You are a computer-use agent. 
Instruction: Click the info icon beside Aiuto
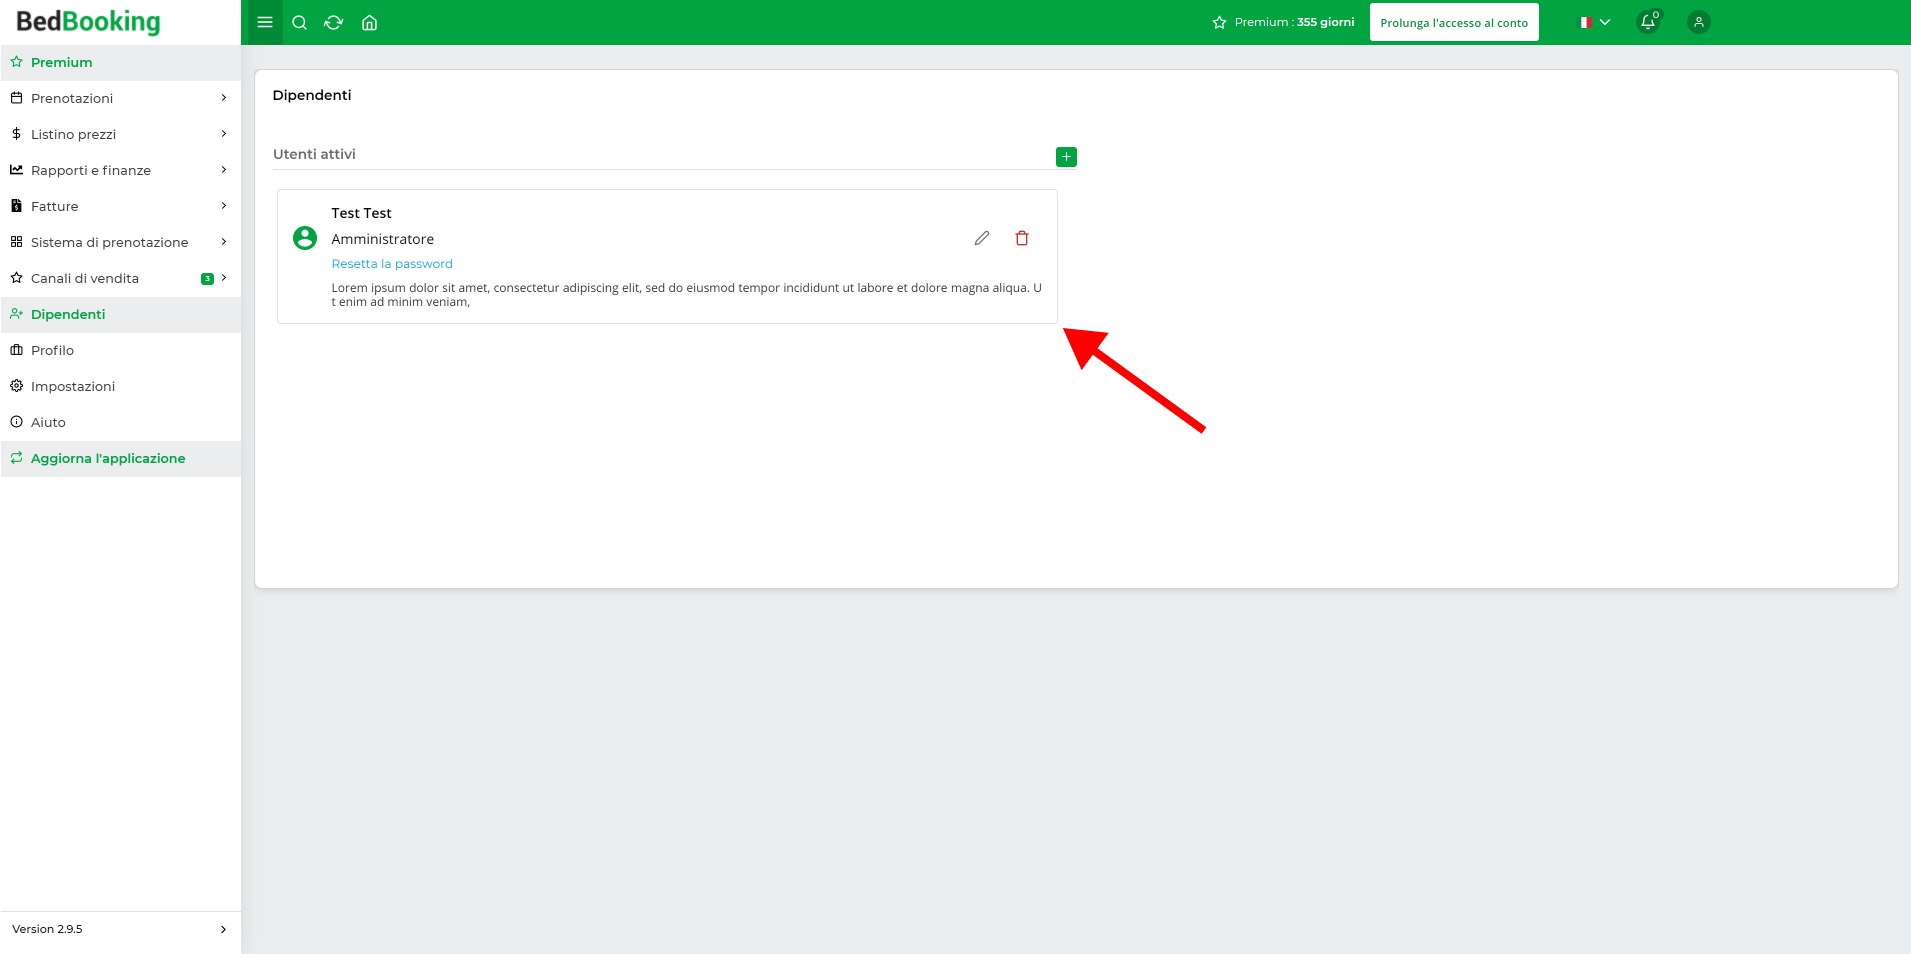[x=16, y=422]
